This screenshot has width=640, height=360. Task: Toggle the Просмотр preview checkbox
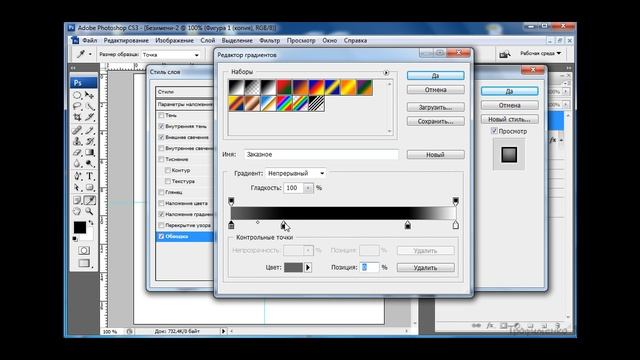tap(494, 131)
